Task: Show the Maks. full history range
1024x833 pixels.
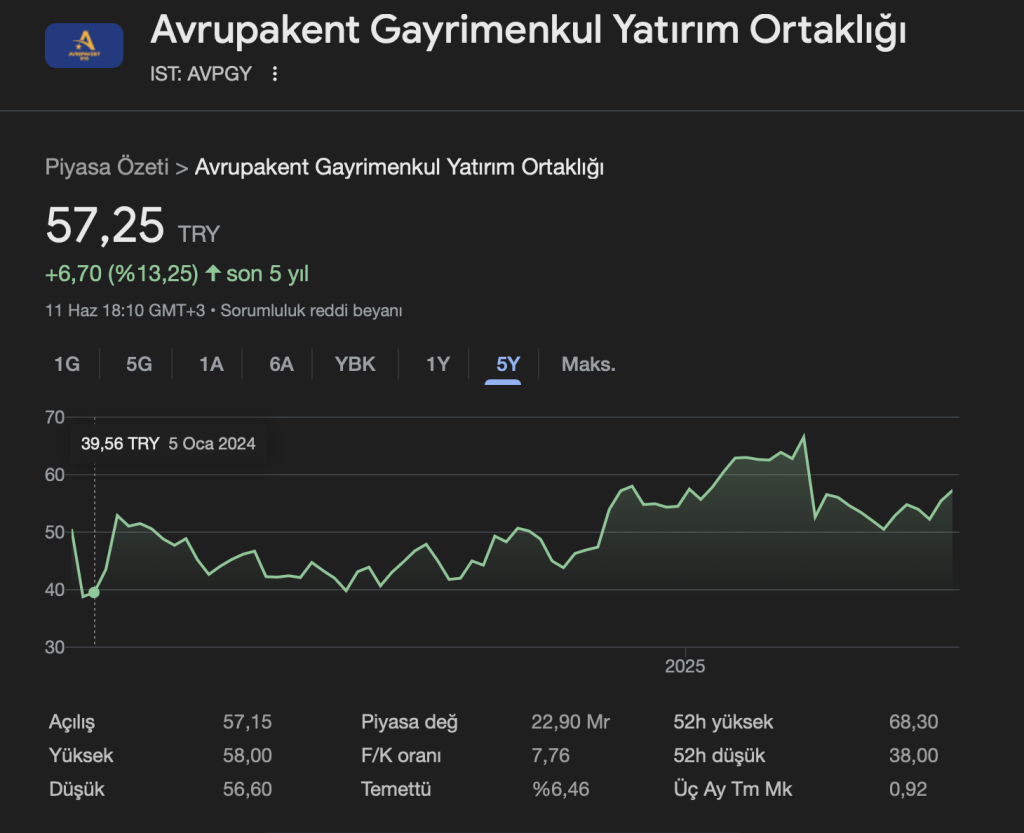Action: [x=588, y=364]
